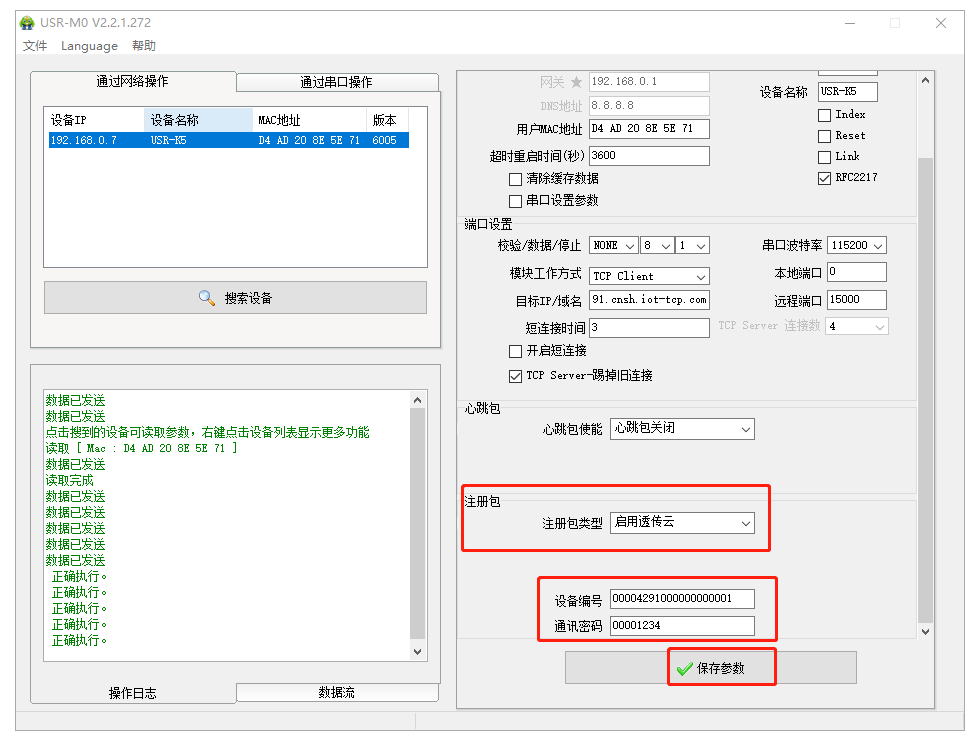
Task: Open the 注册包类型 dropdown
Action: 682,522
